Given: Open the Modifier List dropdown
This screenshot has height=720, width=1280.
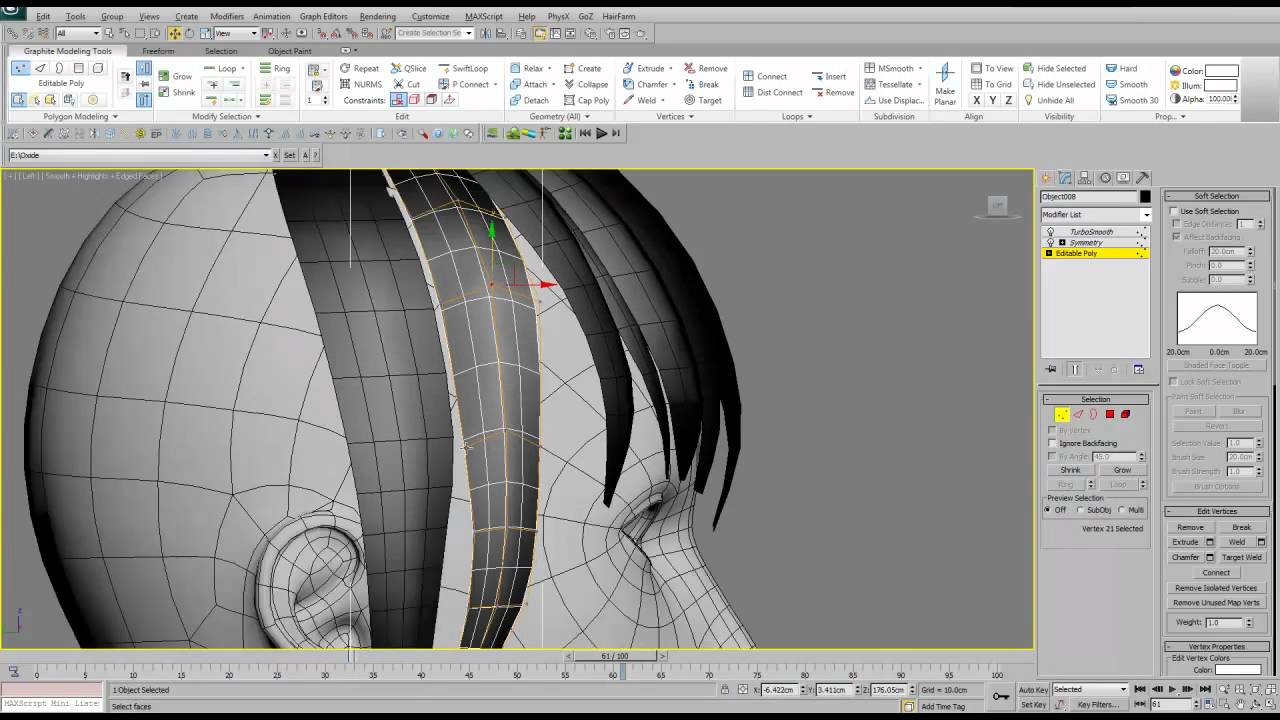Looking at the screenshot, I should (x=1146, y=214).
